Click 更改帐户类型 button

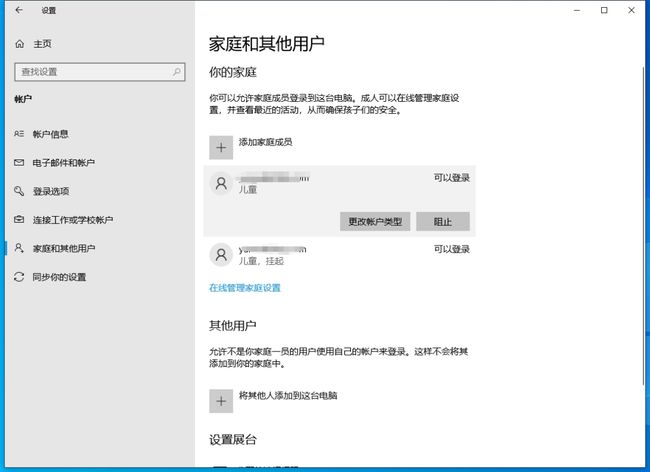(x=375, y=222)
